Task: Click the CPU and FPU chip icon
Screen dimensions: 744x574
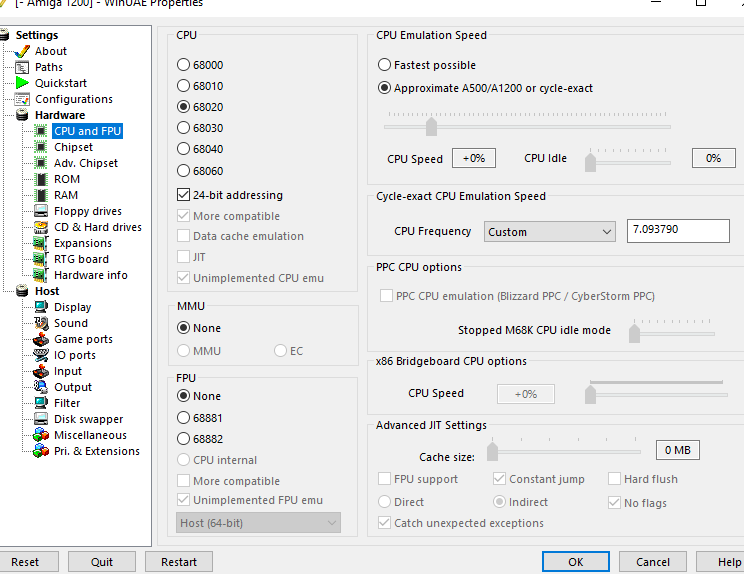Action: (41, 131)
